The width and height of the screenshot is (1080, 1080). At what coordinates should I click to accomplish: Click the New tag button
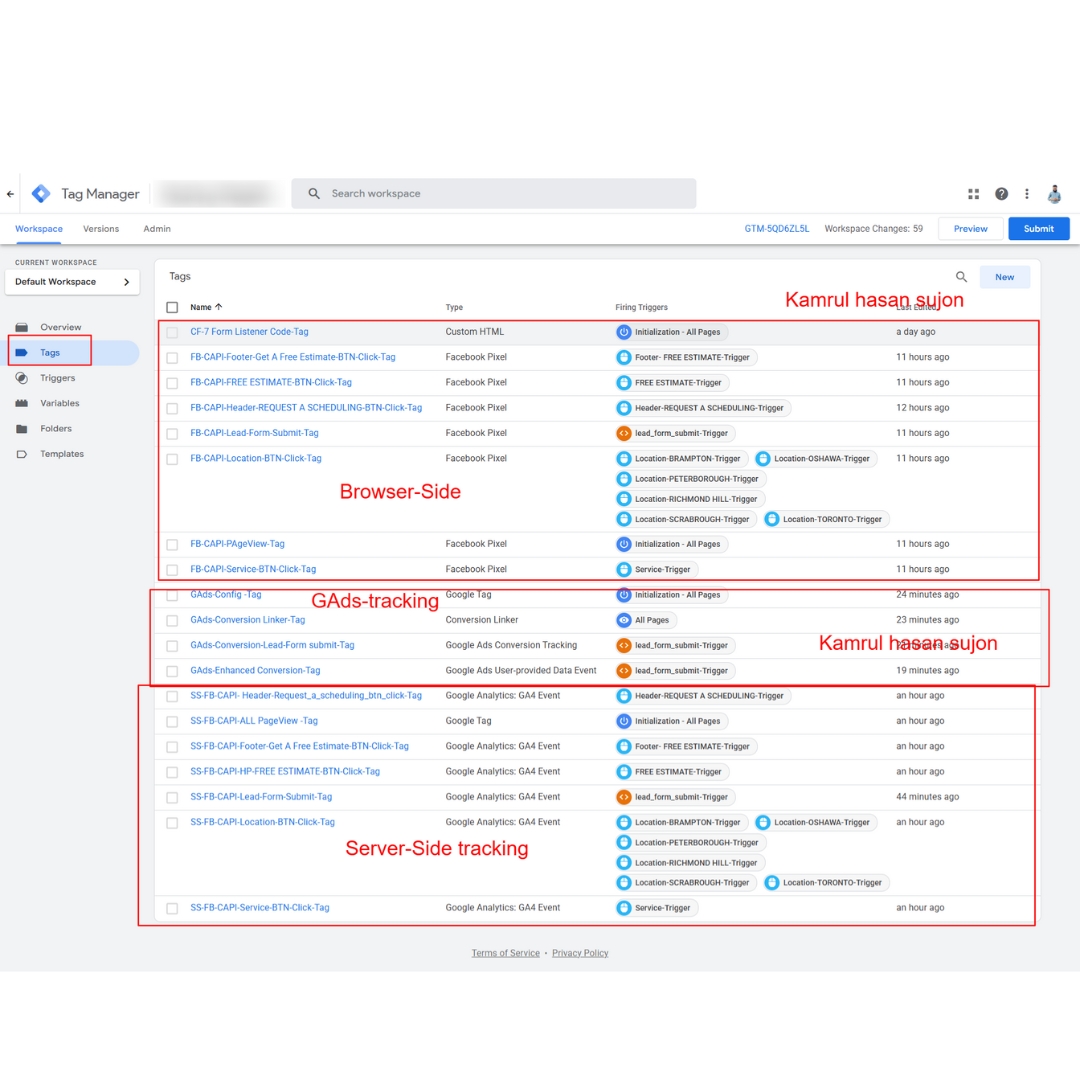1004,277
